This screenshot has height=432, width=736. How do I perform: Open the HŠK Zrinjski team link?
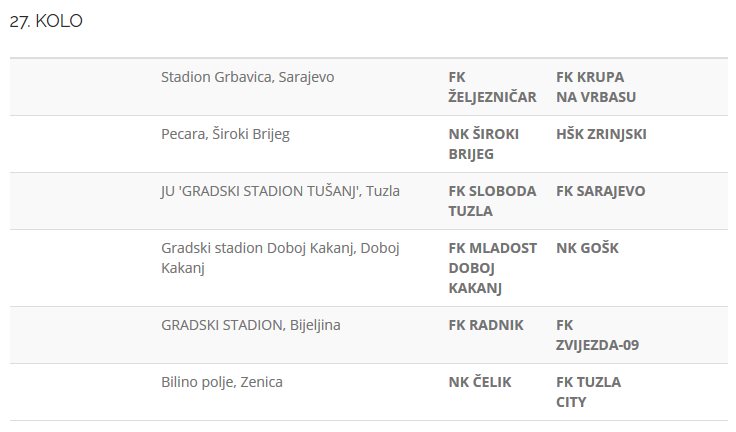[601, 134]
